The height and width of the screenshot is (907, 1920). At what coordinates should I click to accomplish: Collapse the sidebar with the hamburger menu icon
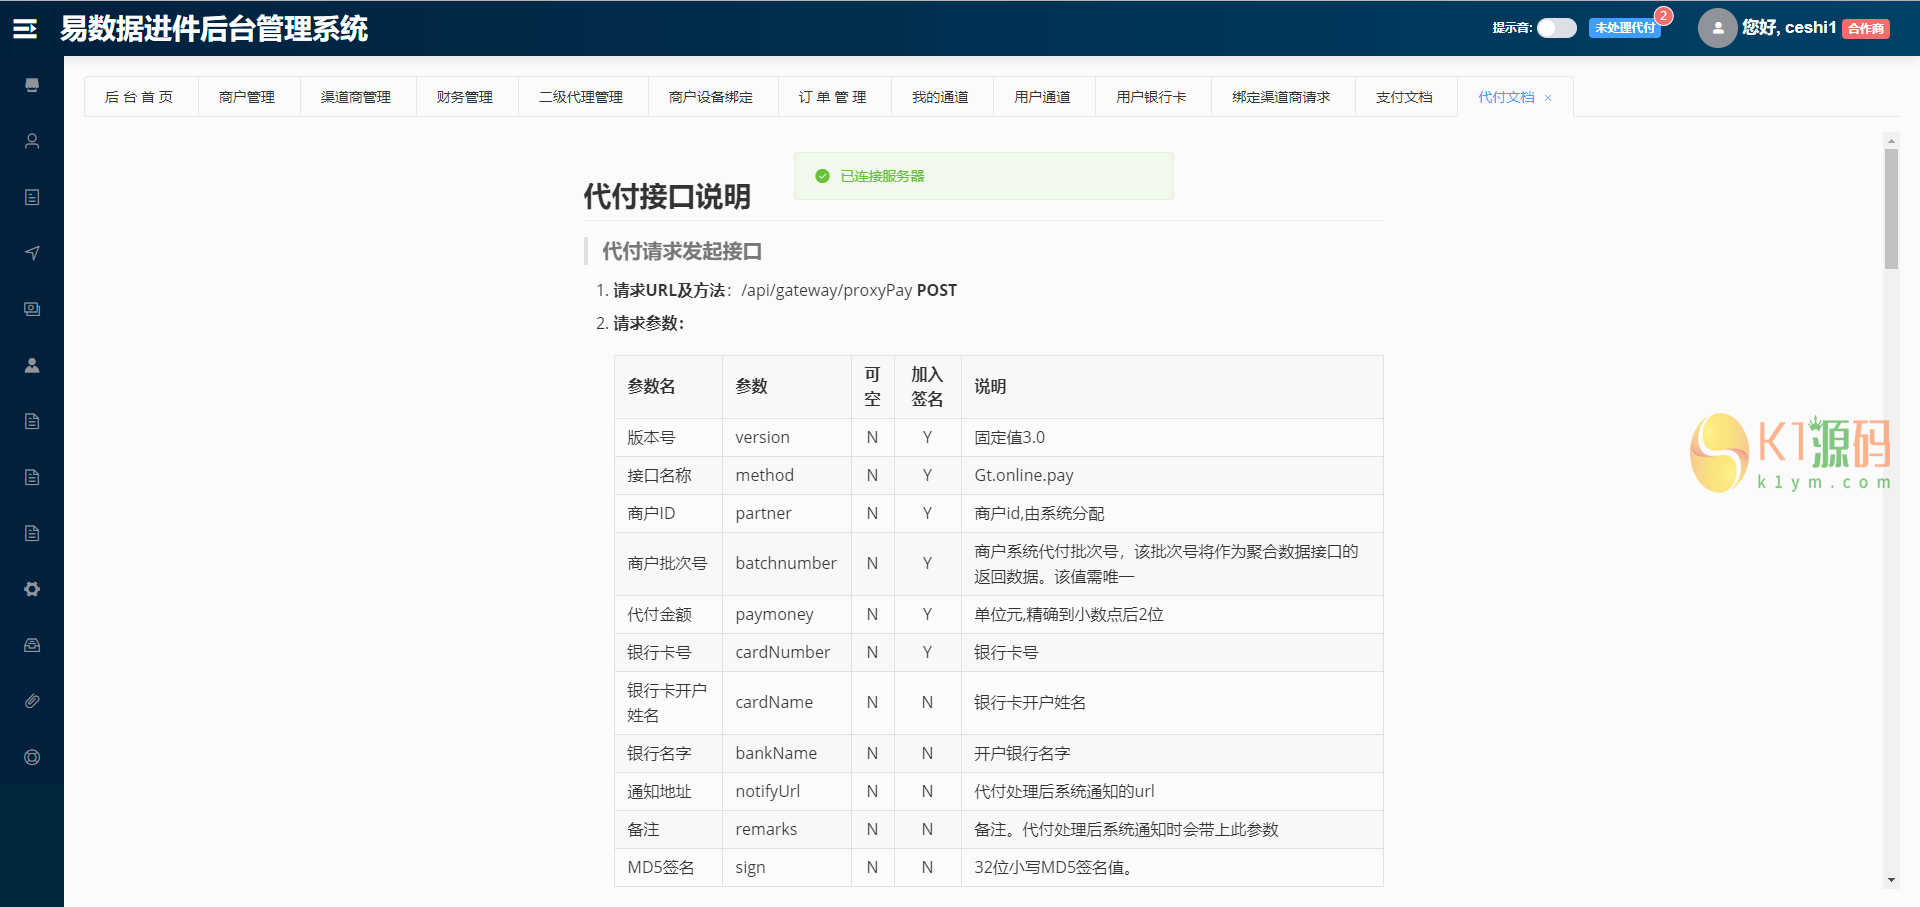pyautogui.click(x=25, y=29)
